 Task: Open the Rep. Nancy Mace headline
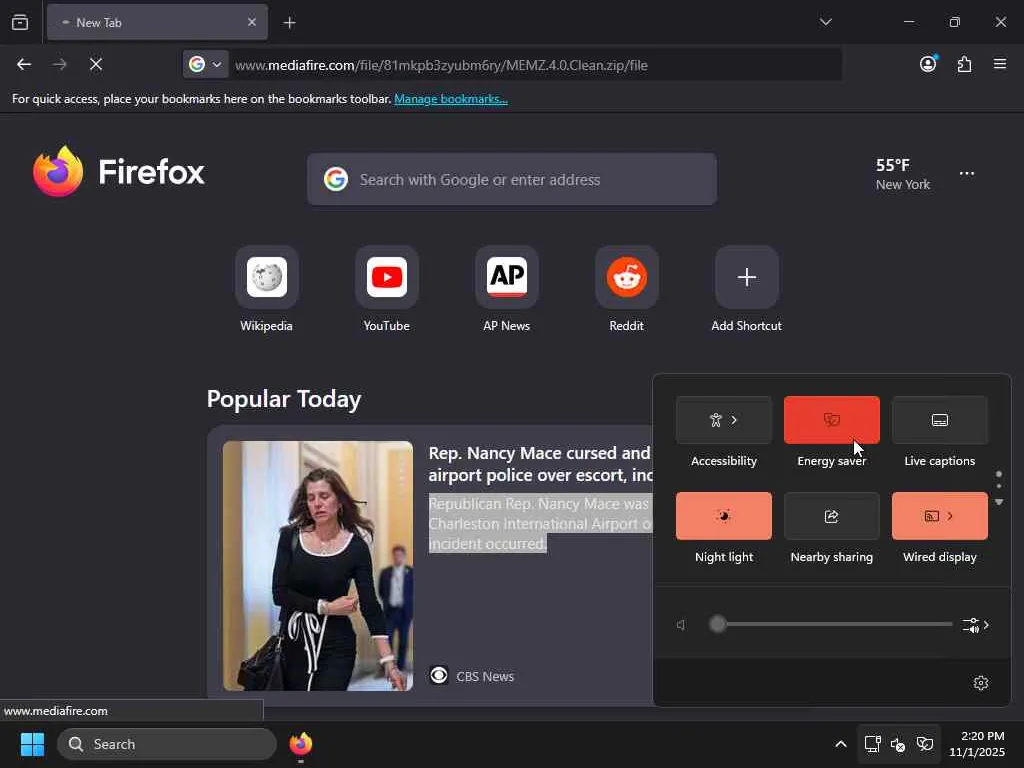[540, 464]
